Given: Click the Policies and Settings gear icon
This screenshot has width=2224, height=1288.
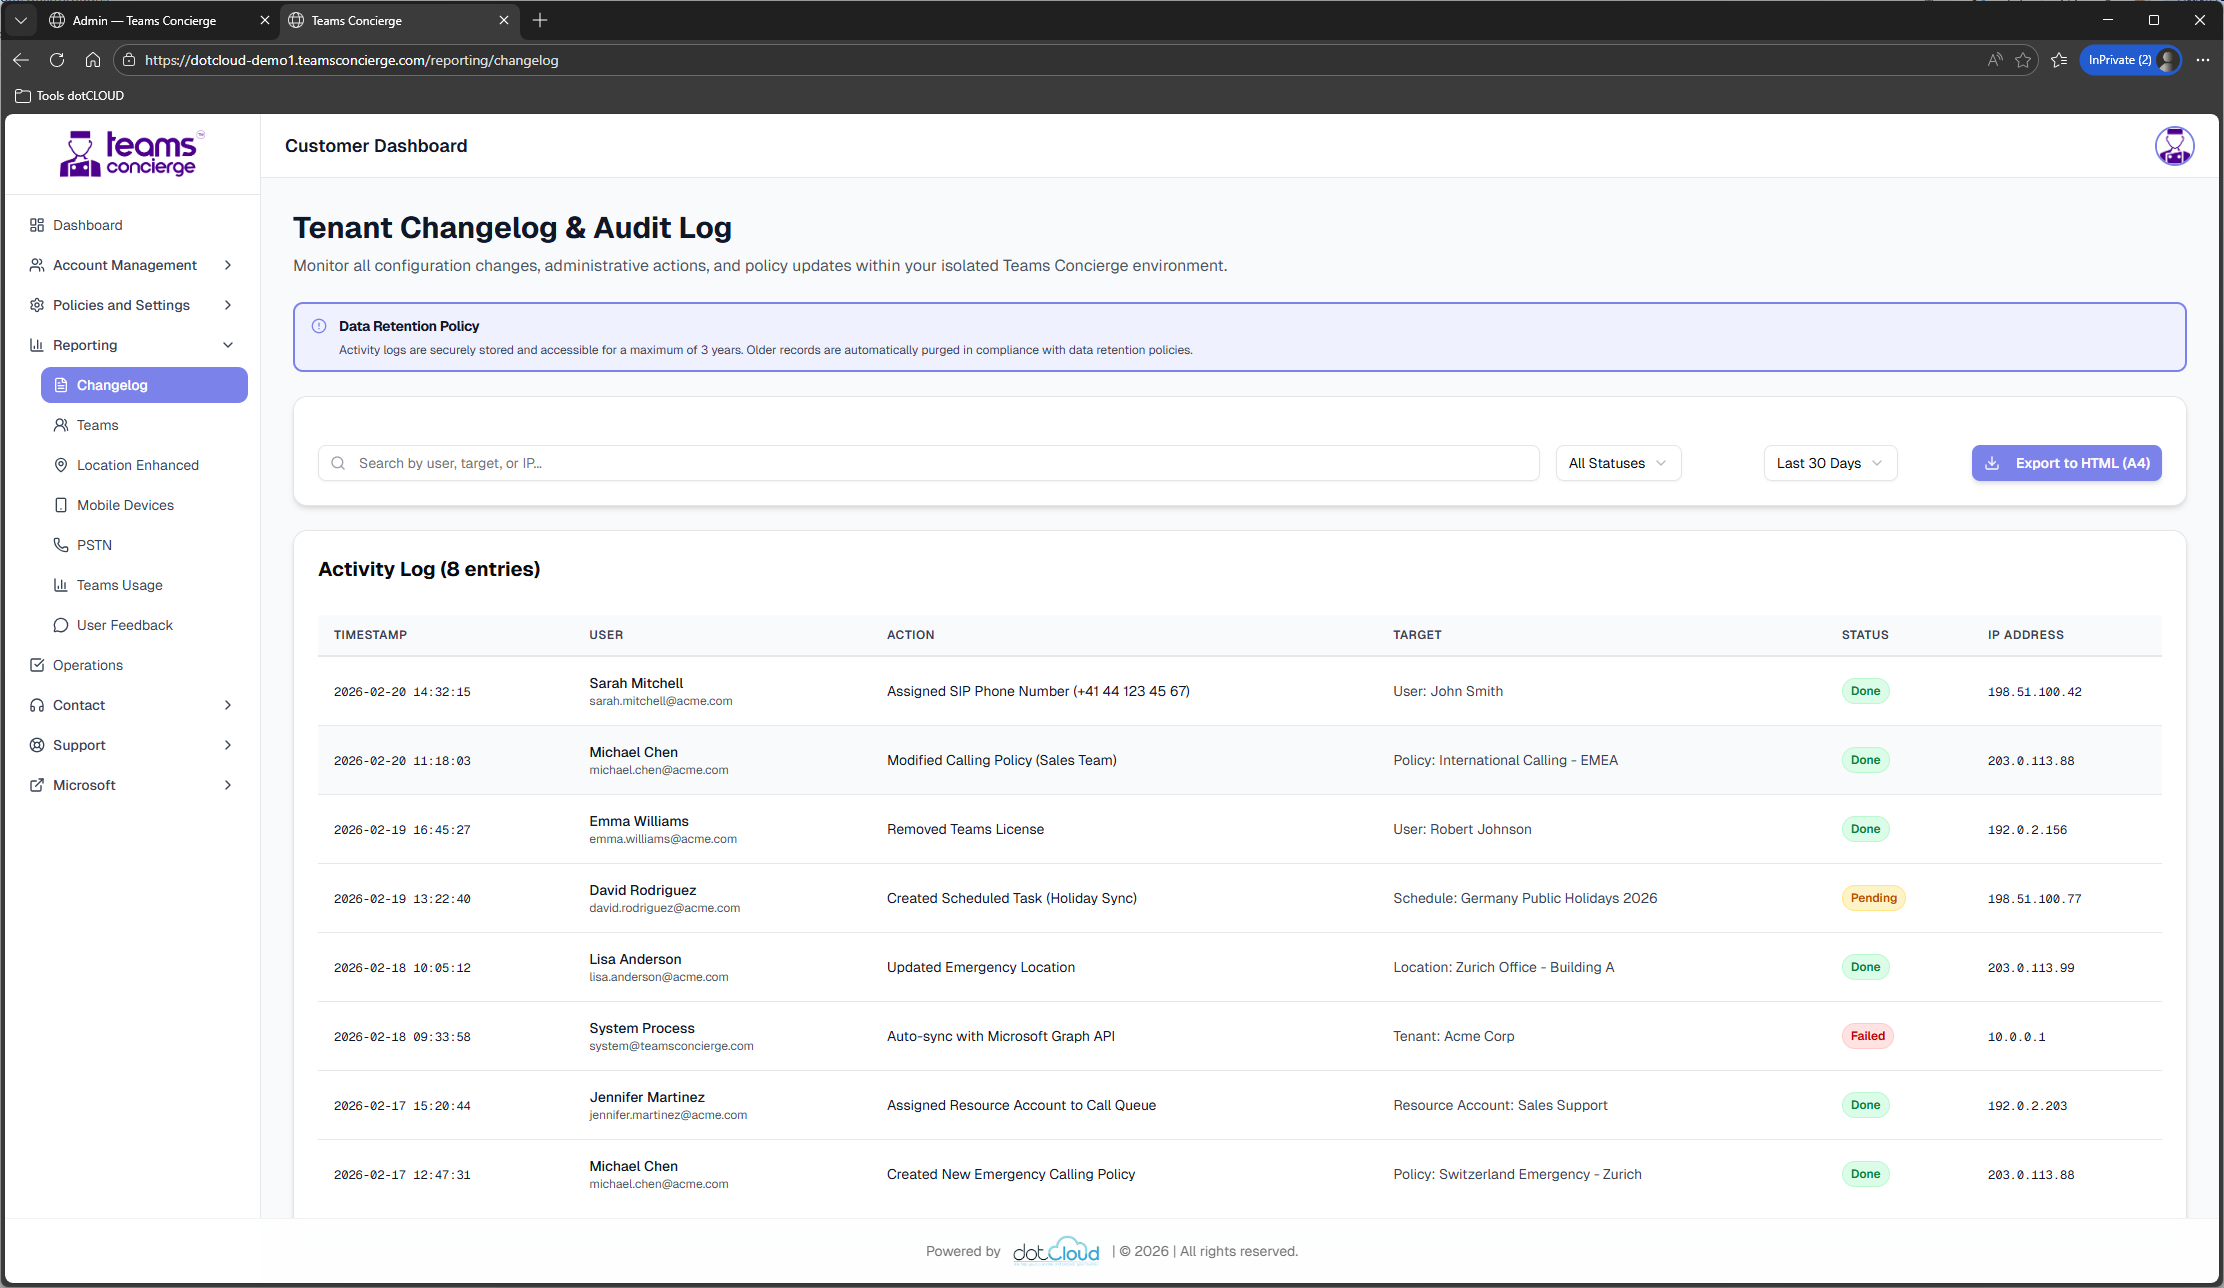Looking at the screenshot, I should [x=37, y=305].
